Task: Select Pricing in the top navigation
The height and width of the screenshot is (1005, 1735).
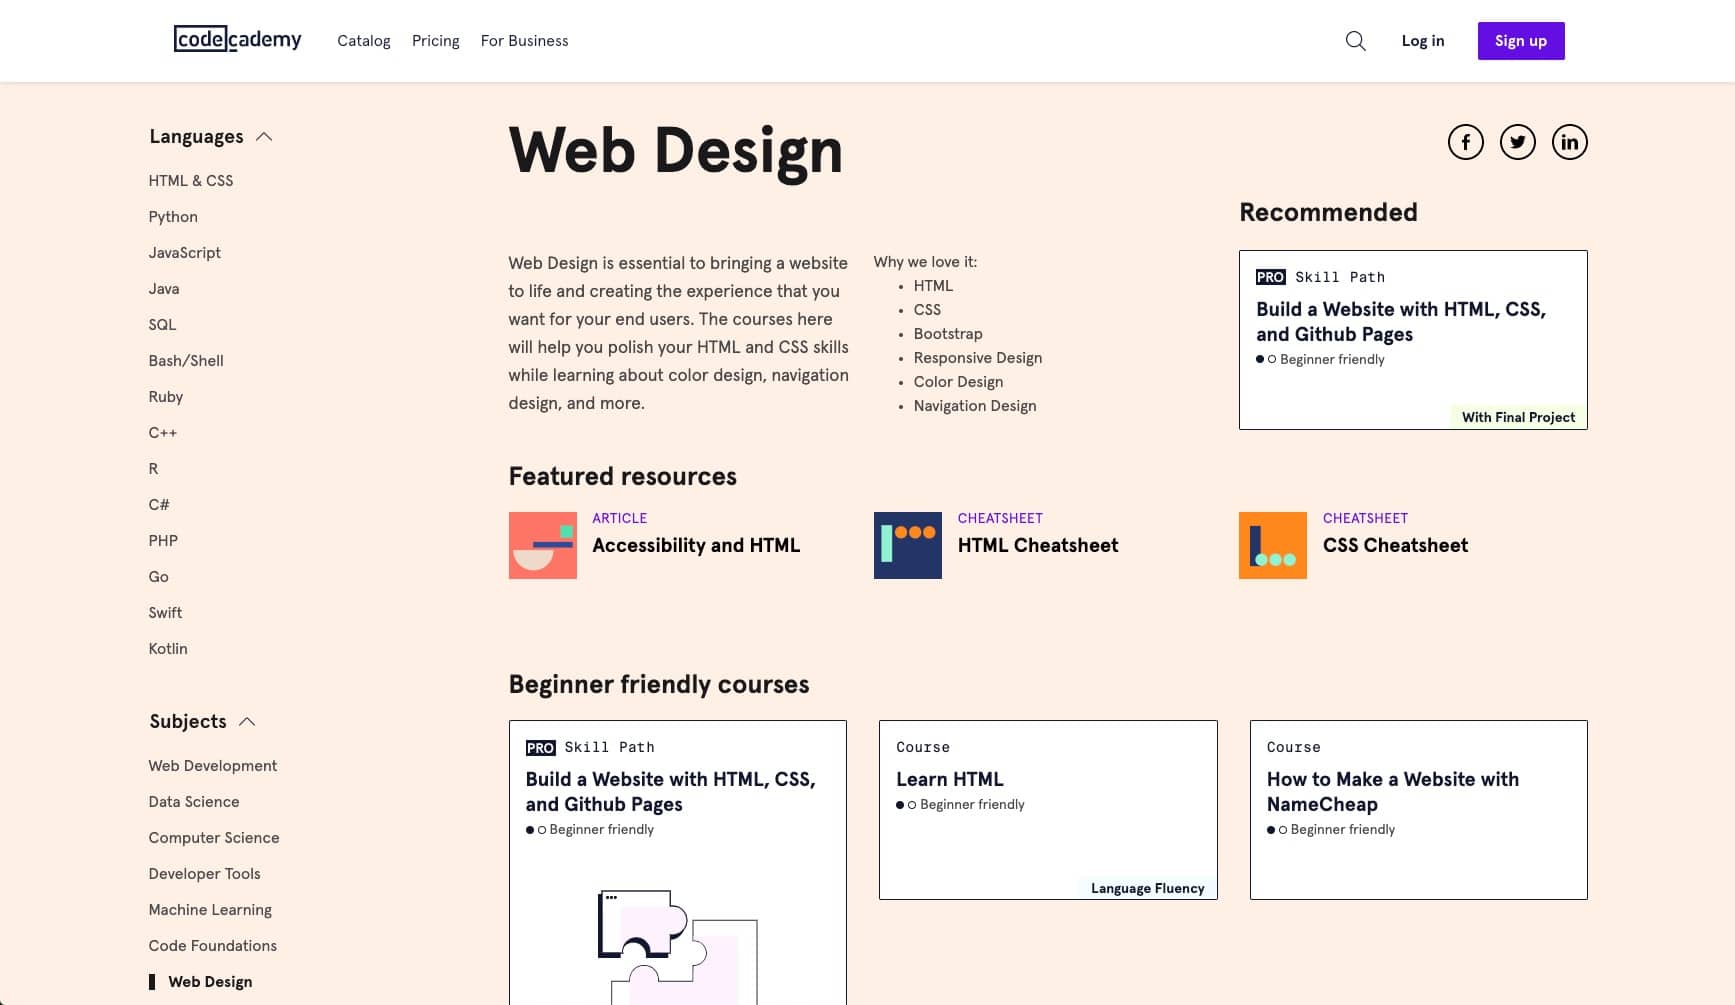Action: click(x=435, y=41)
